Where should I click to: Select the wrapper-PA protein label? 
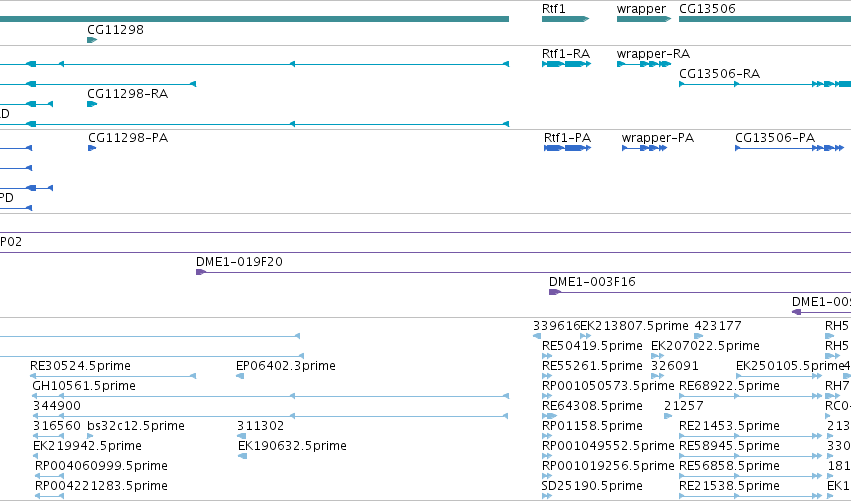coord(658,138)
